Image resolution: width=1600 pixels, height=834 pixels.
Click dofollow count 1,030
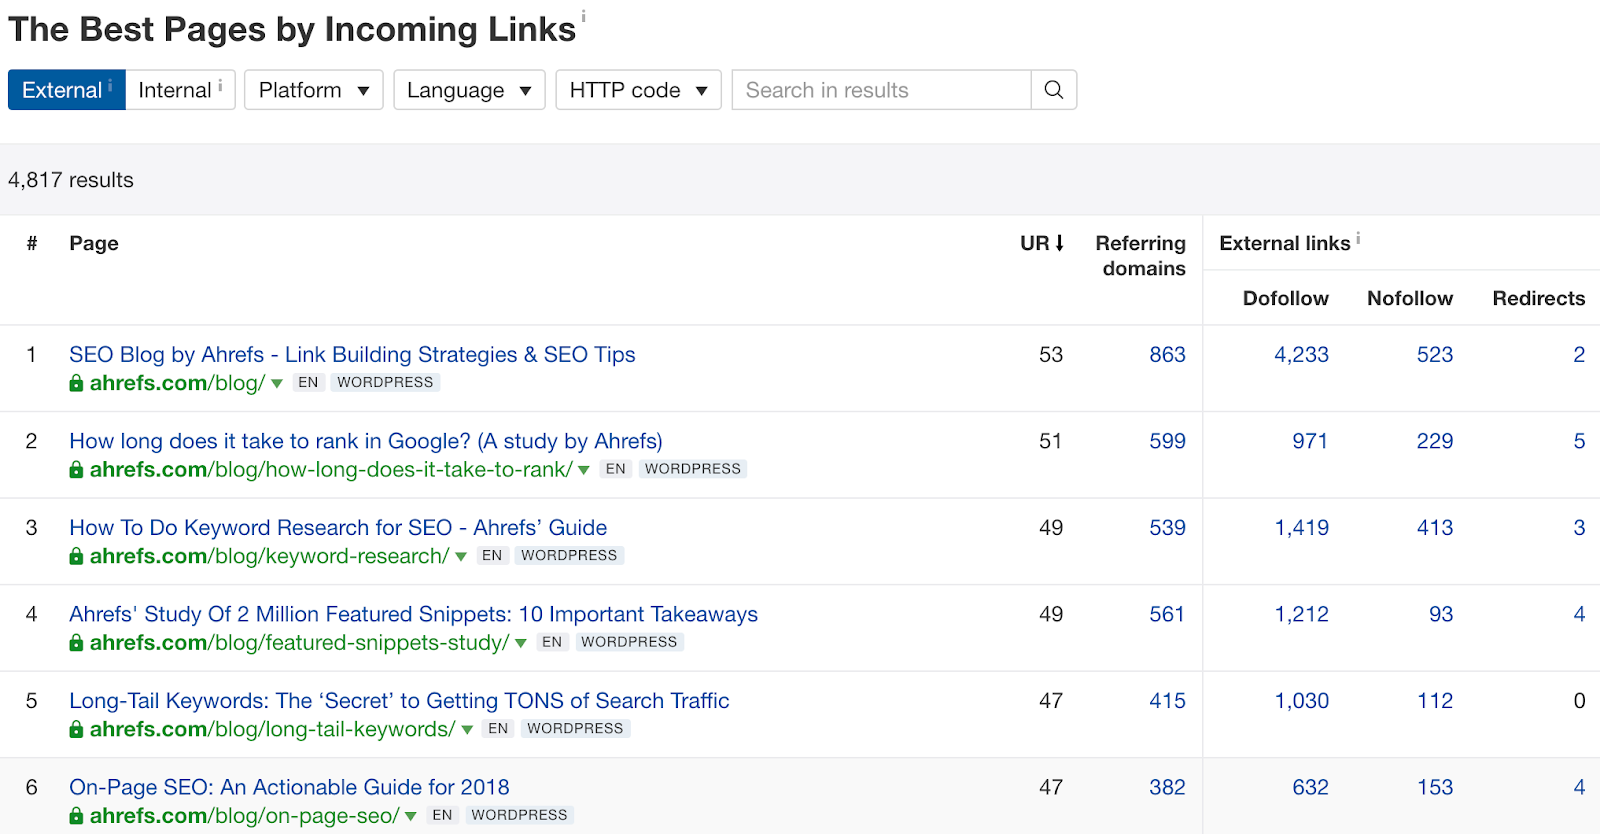[x=1301, y=701]
